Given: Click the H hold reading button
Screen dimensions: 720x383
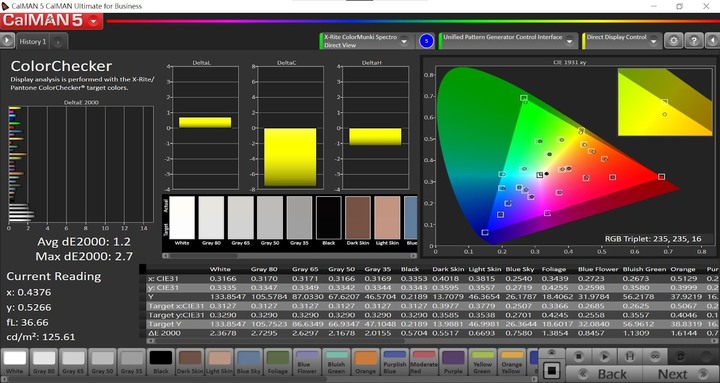Looking at the screenshot, I should [630, 356].
